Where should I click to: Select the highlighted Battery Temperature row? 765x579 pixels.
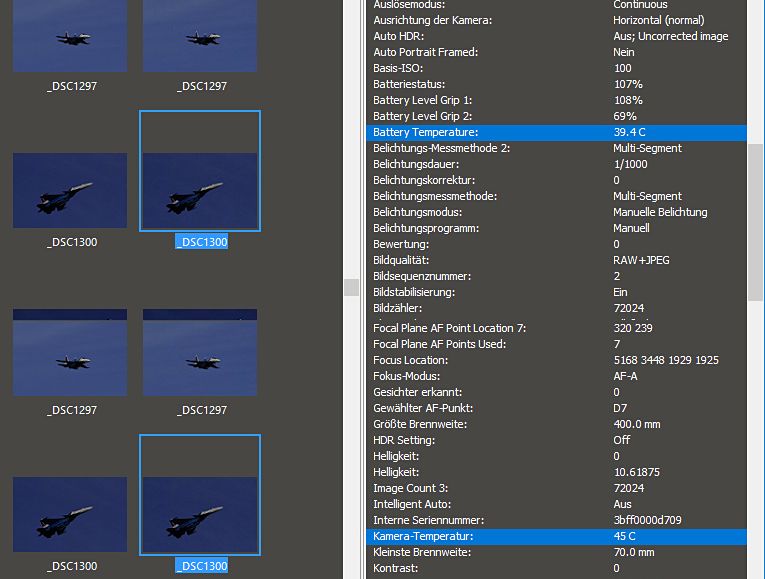[x=556, y=132]
